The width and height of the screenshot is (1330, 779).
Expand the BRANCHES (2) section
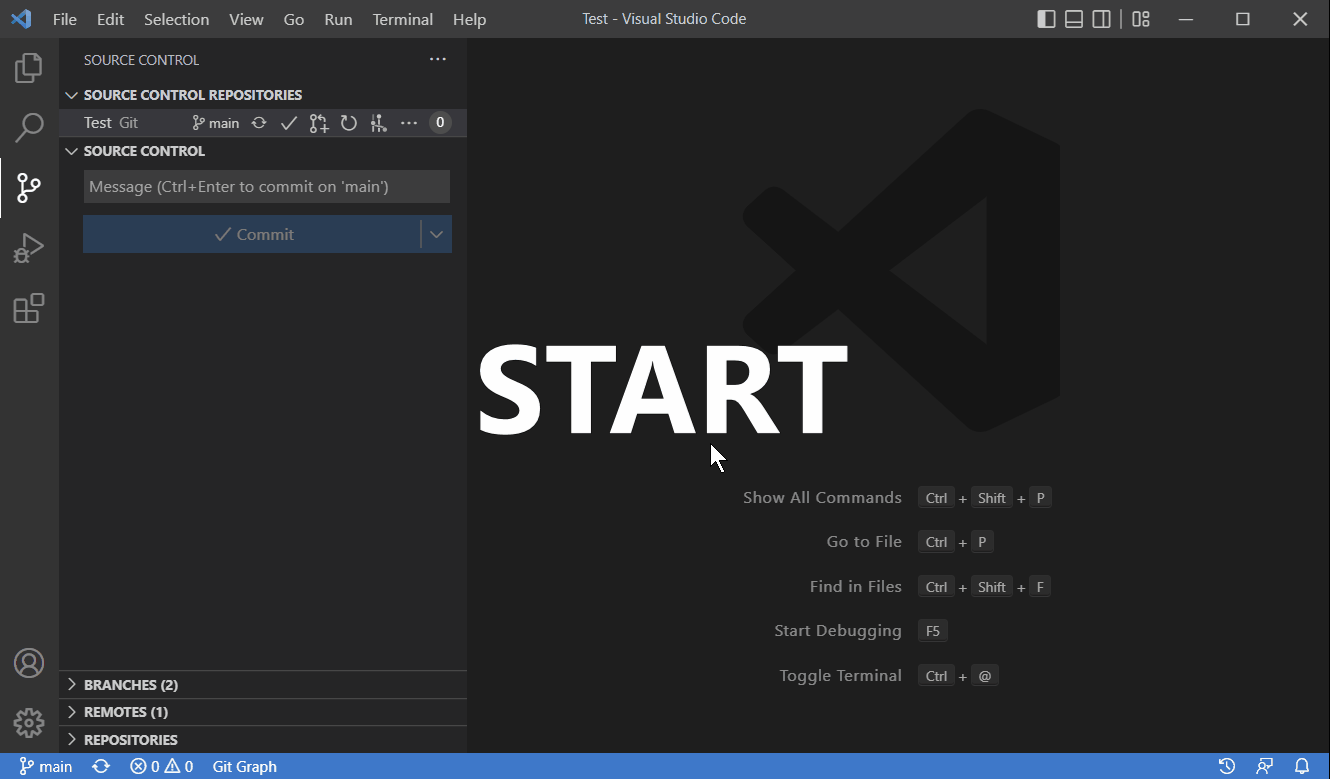point(263,685)
